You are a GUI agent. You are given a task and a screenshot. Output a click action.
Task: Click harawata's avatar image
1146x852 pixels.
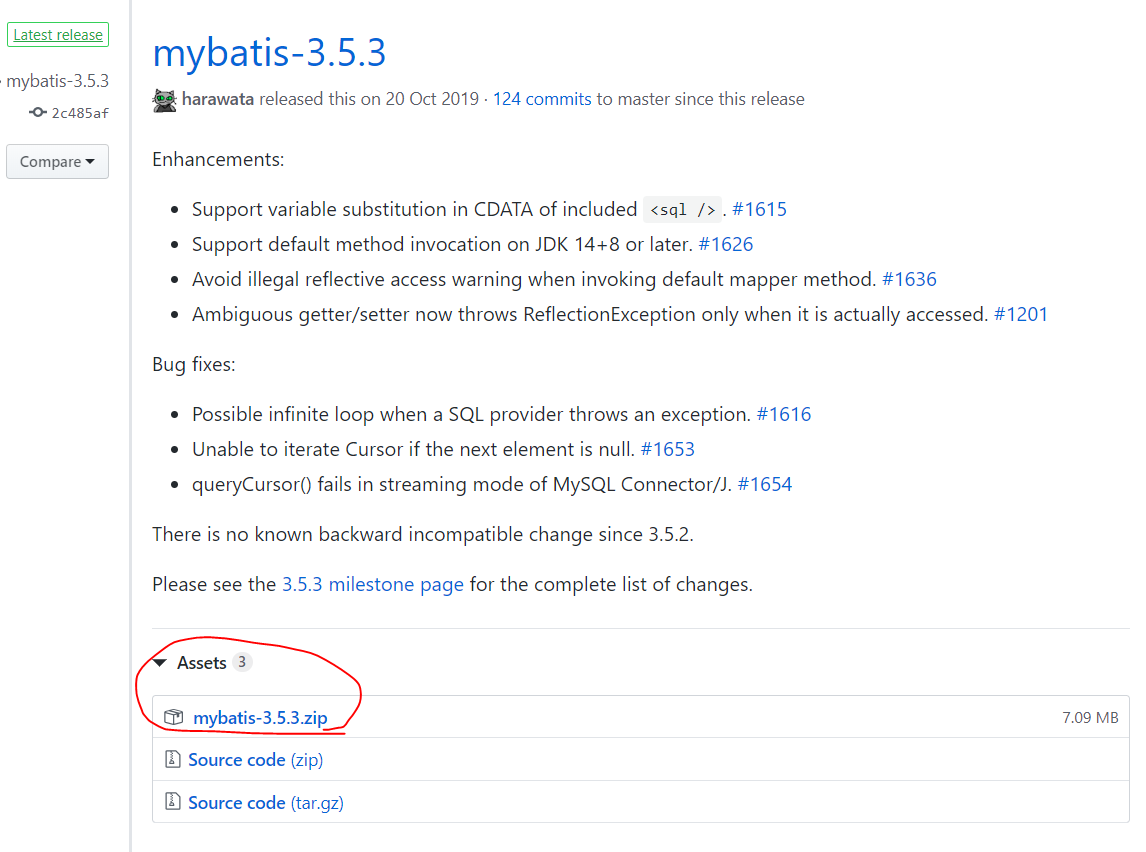[164, 100]
